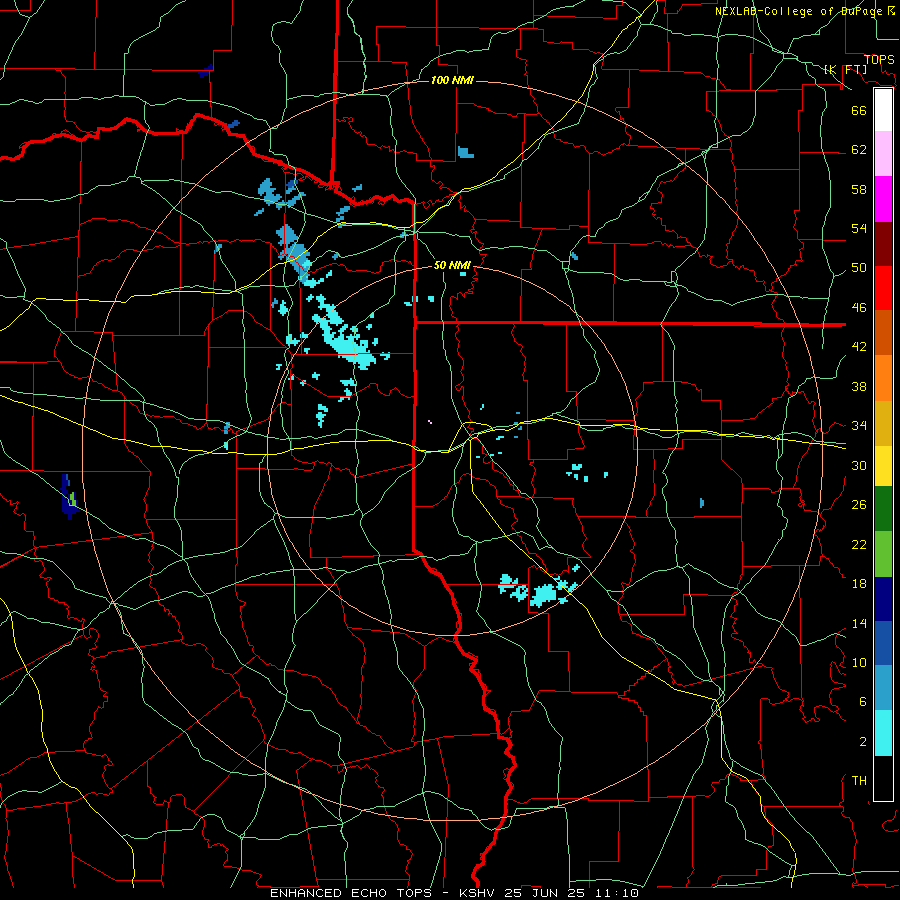
Task: Click the bright yellow legend swatch
Action: coord(883,466)
